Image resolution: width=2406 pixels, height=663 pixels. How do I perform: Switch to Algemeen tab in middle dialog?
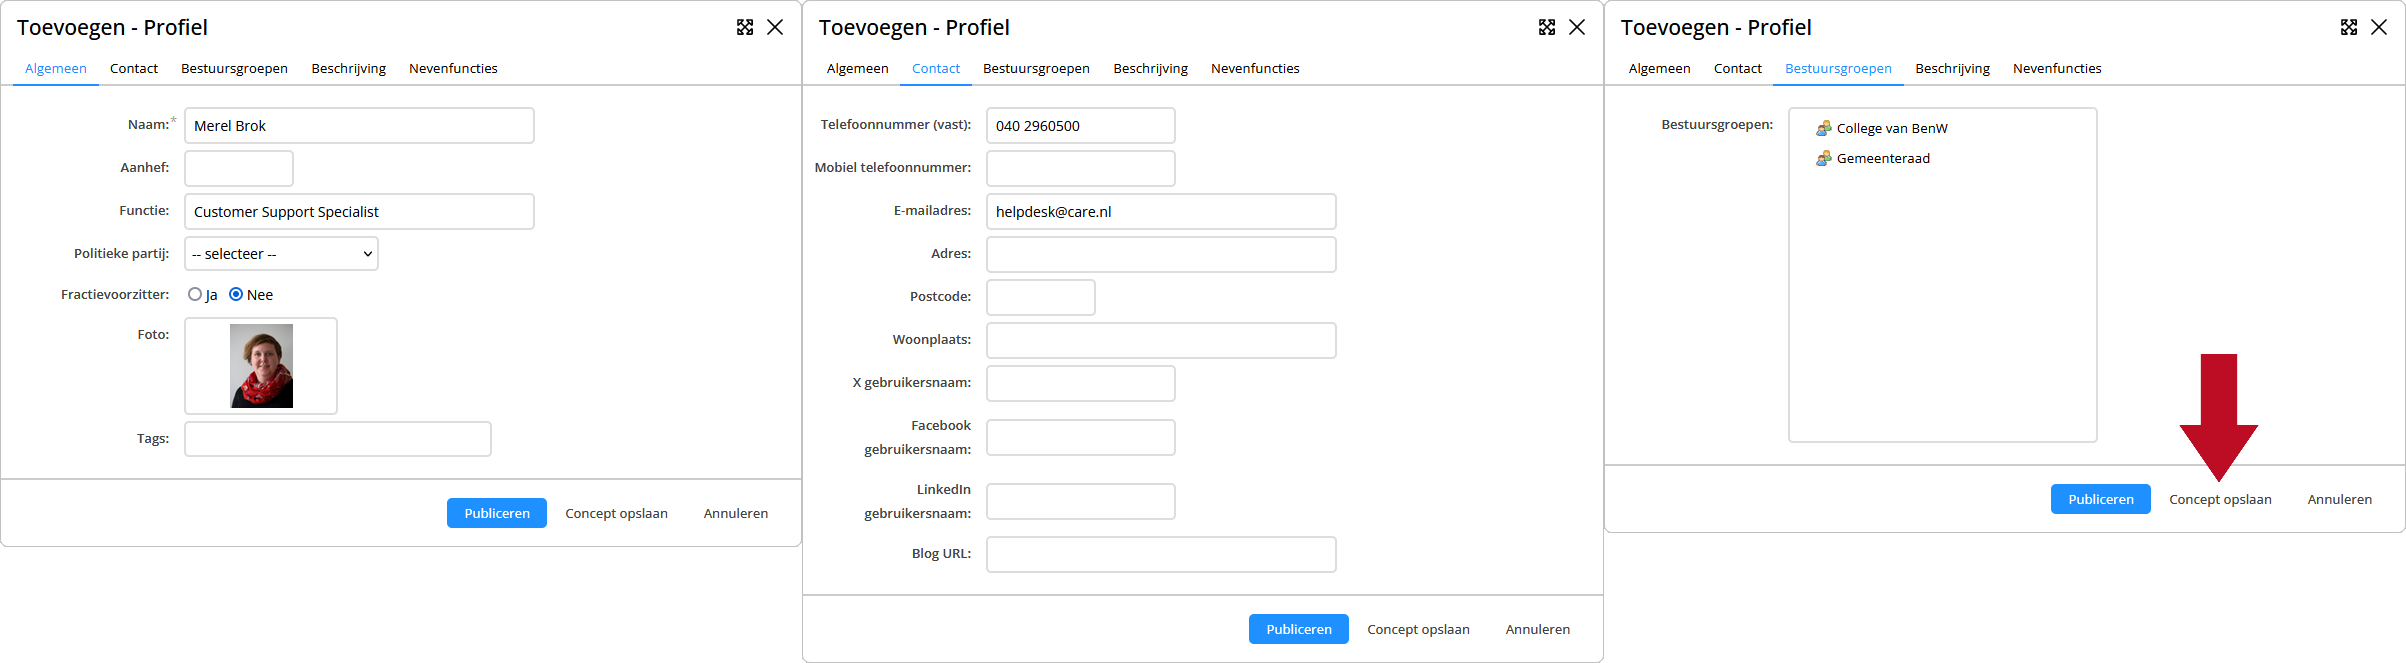click(857, 68)
